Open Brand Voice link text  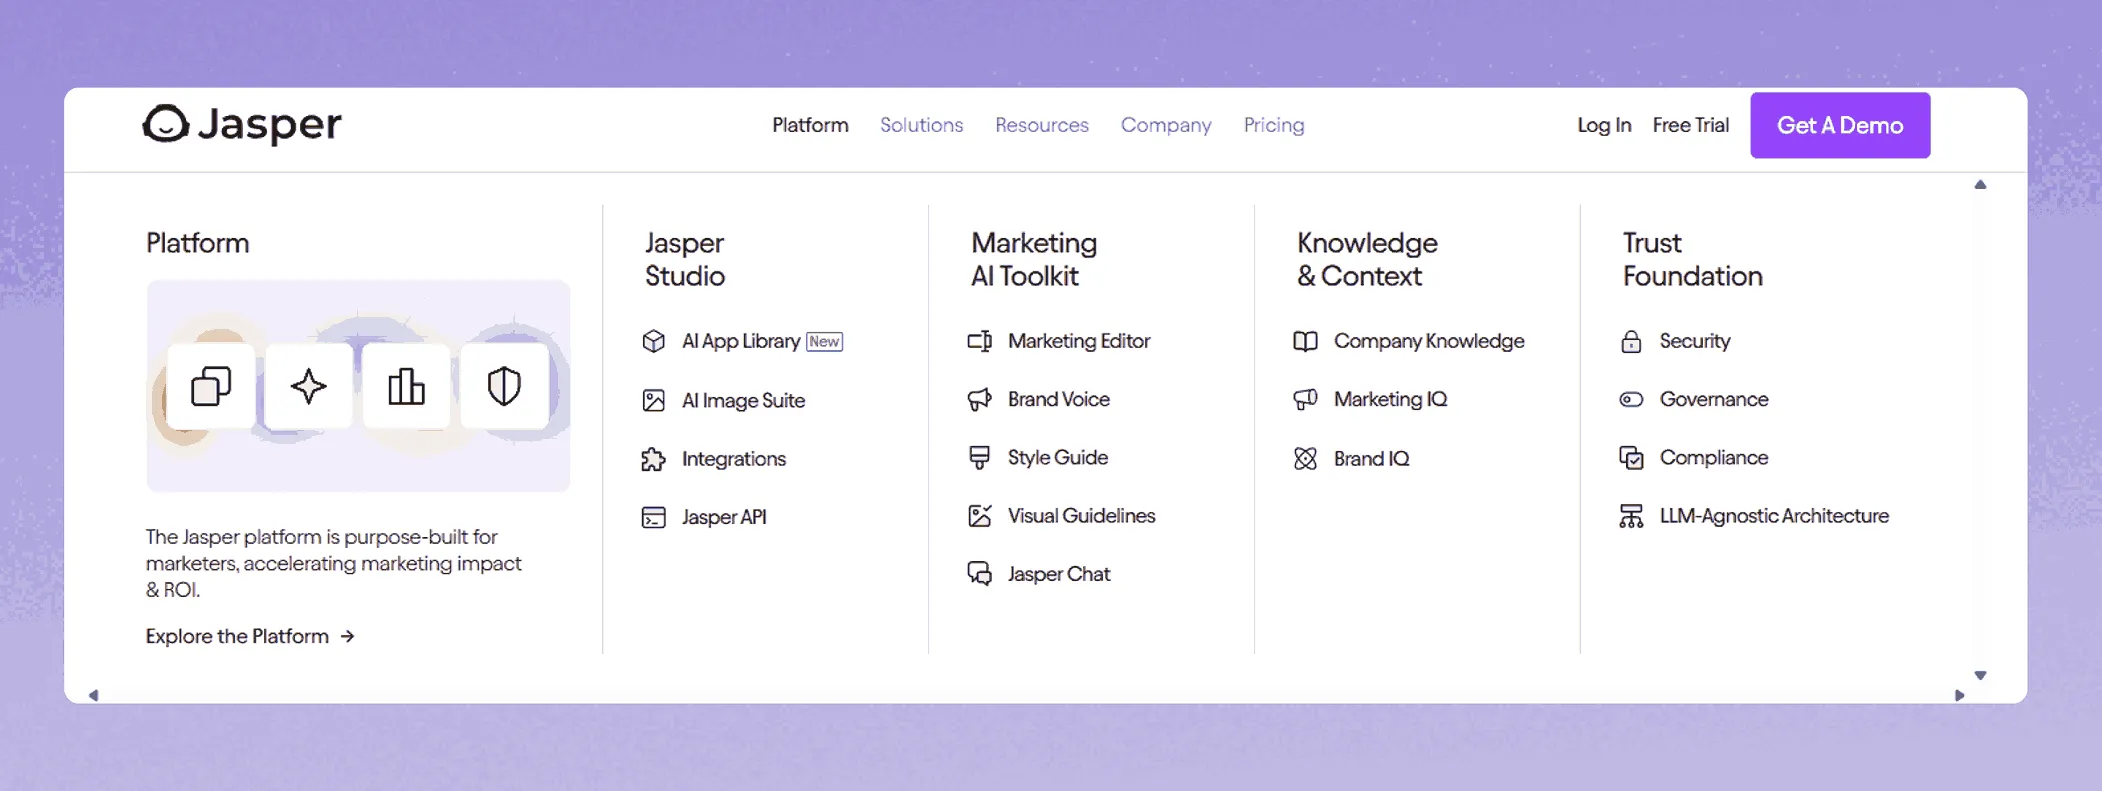click(x=1059, y=399)
